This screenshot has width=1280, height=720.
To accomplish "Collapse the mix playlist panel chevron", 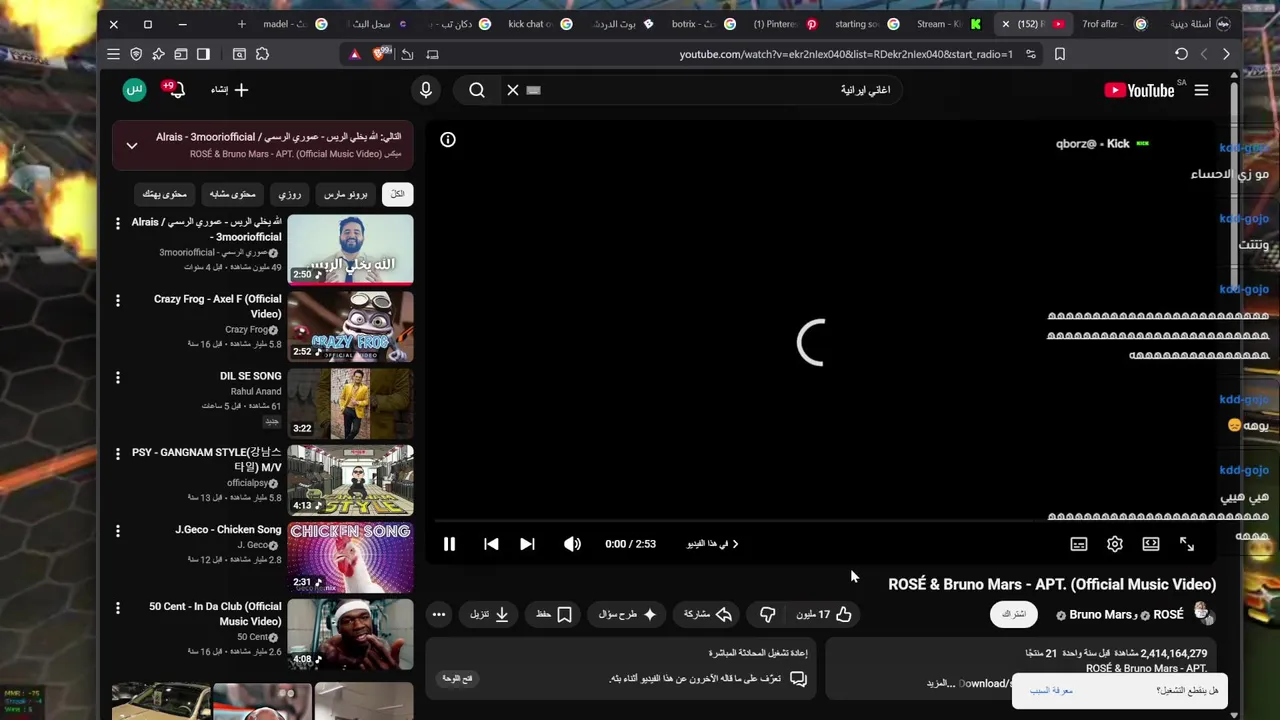I will (132, 146).
